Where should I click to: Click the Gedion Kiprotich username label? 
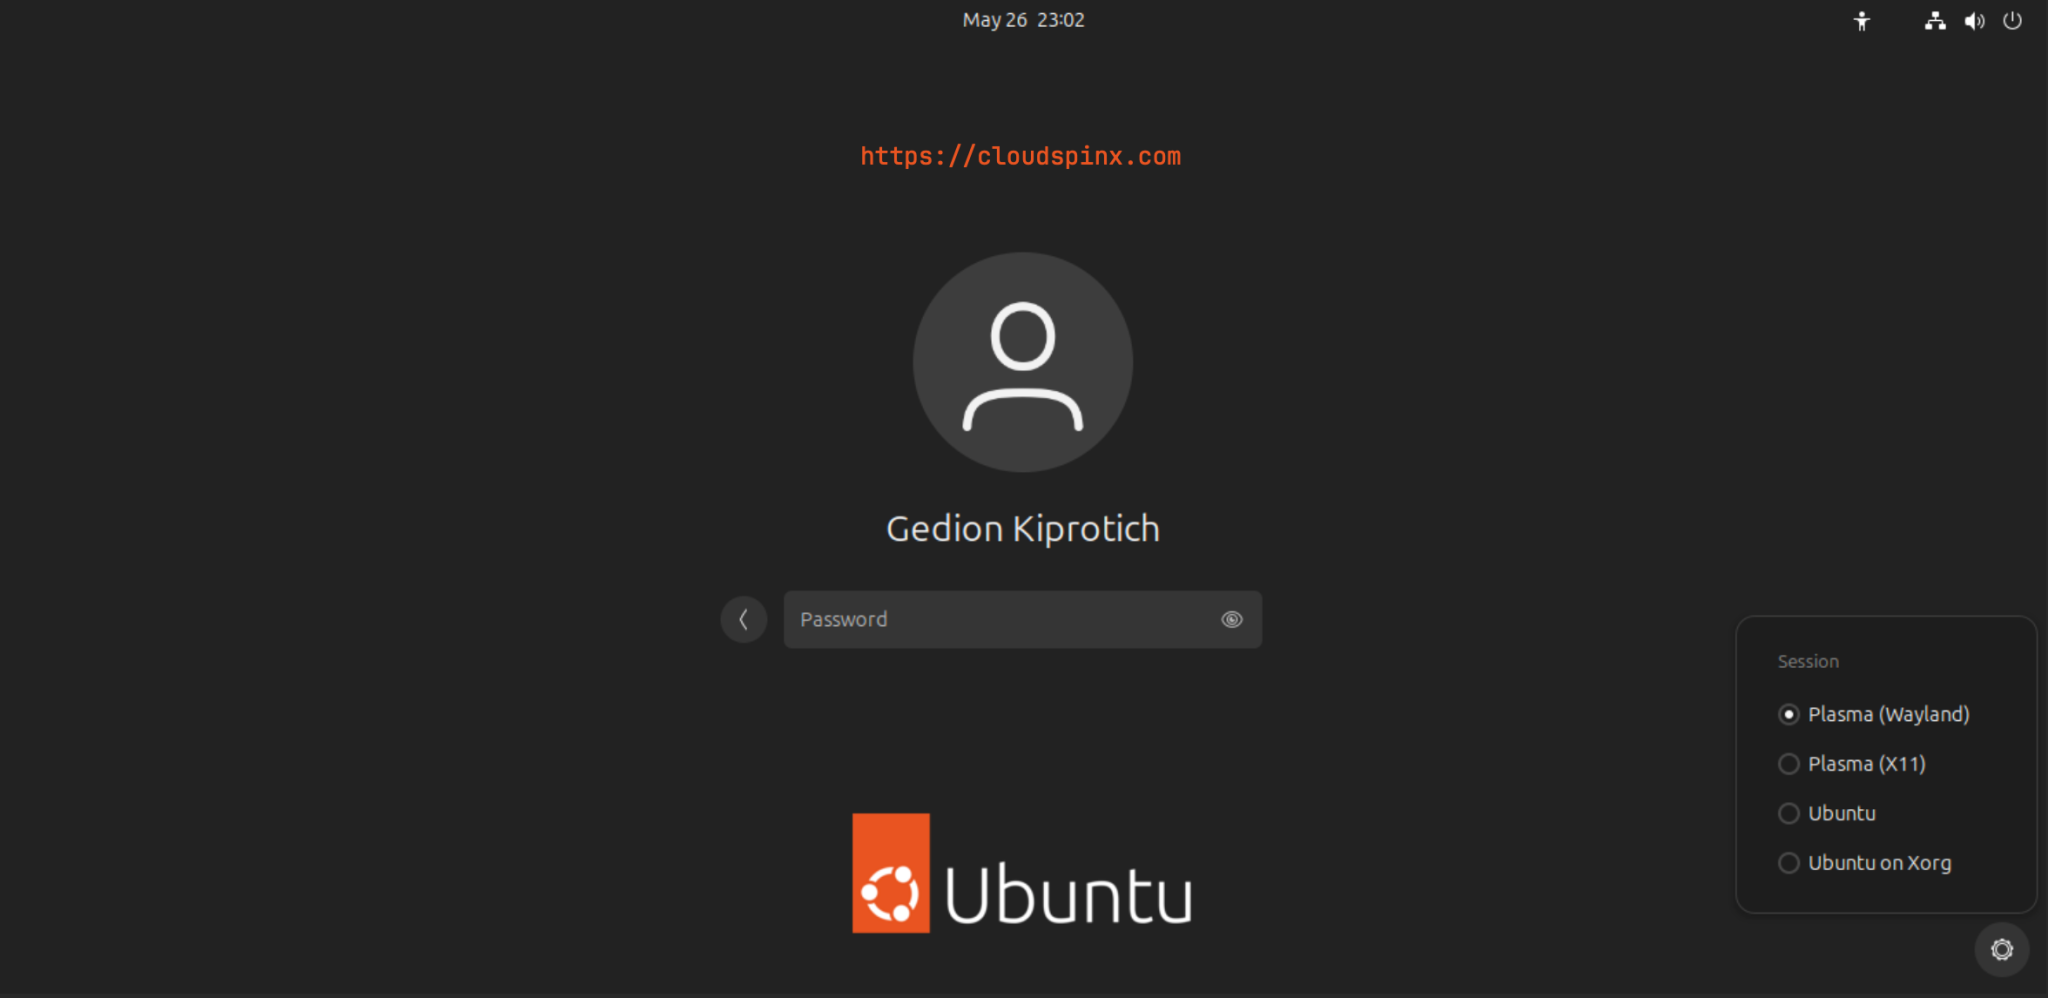(1022, 529)
